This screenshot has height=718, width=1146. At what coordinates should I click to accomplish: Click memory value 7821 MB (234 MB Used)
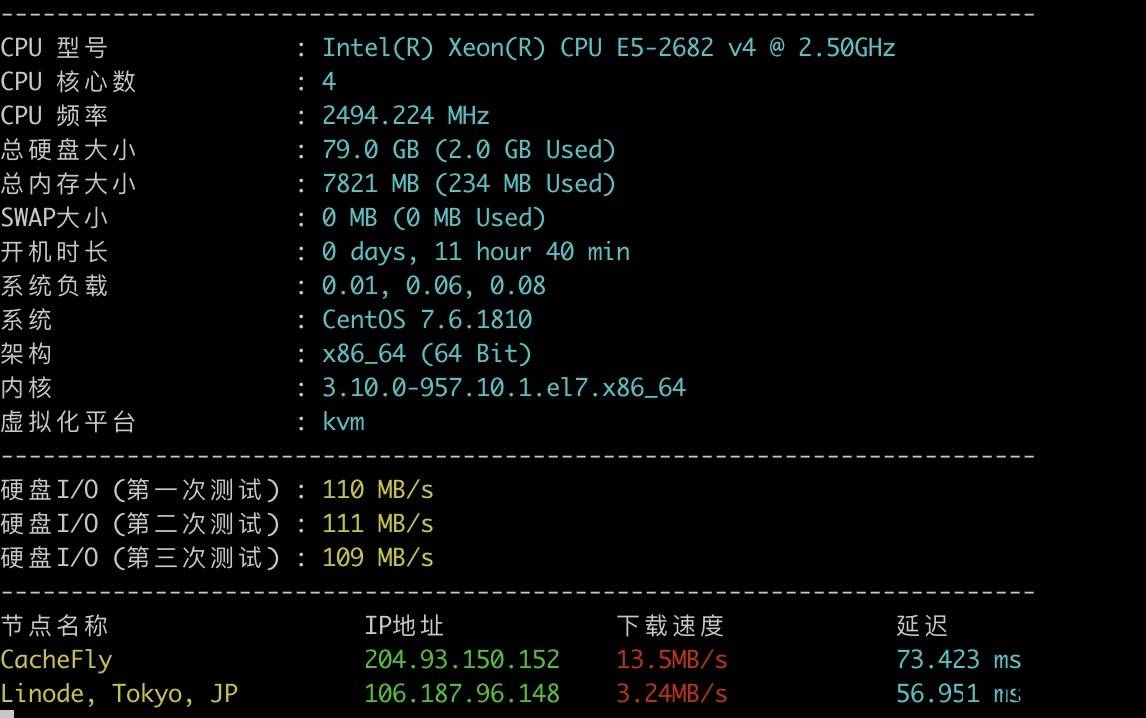point(469,184)
